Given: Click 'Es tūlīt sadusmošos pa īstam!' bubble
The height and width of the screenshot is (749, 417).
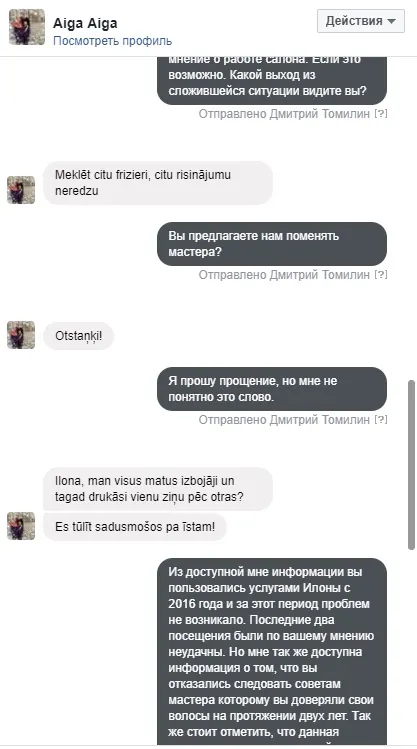Looking at the screenshot, I should [x=135, y=527].
